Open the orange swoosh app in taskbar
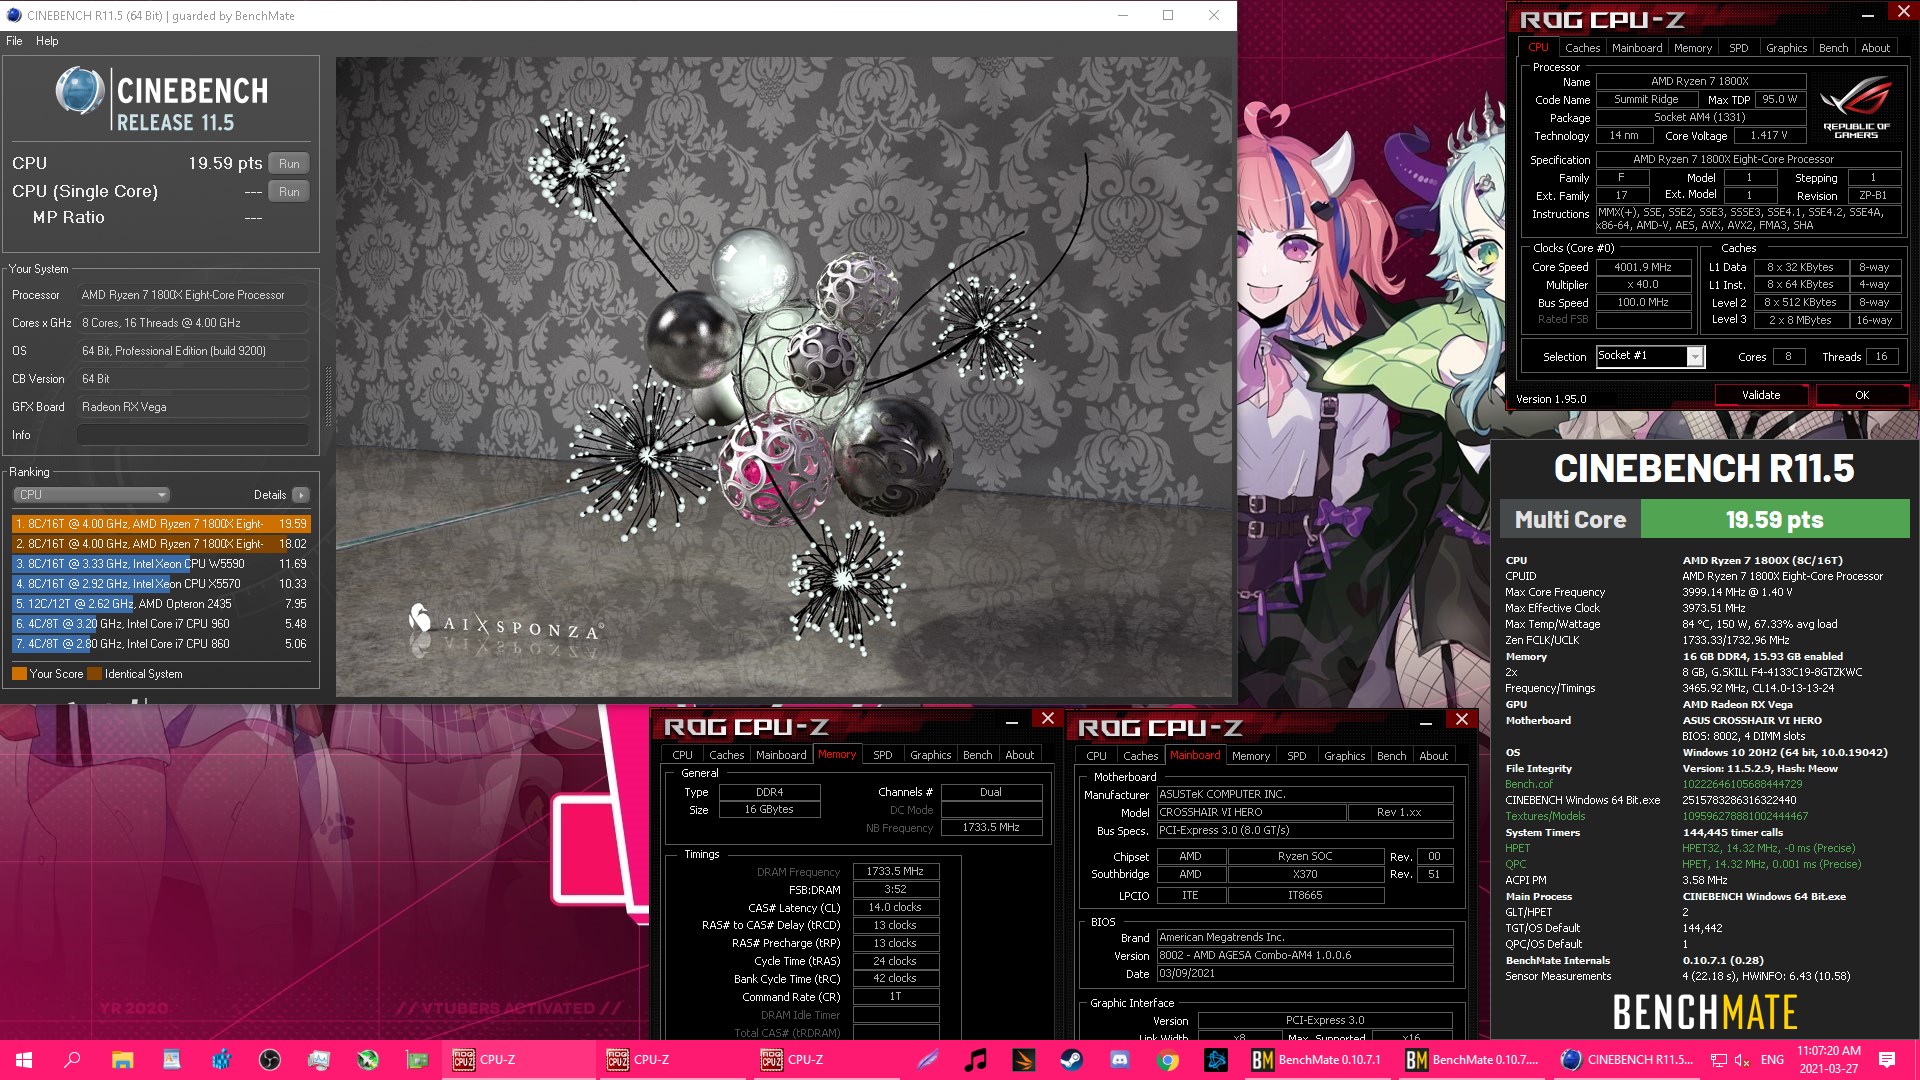 (1023, 1060)
